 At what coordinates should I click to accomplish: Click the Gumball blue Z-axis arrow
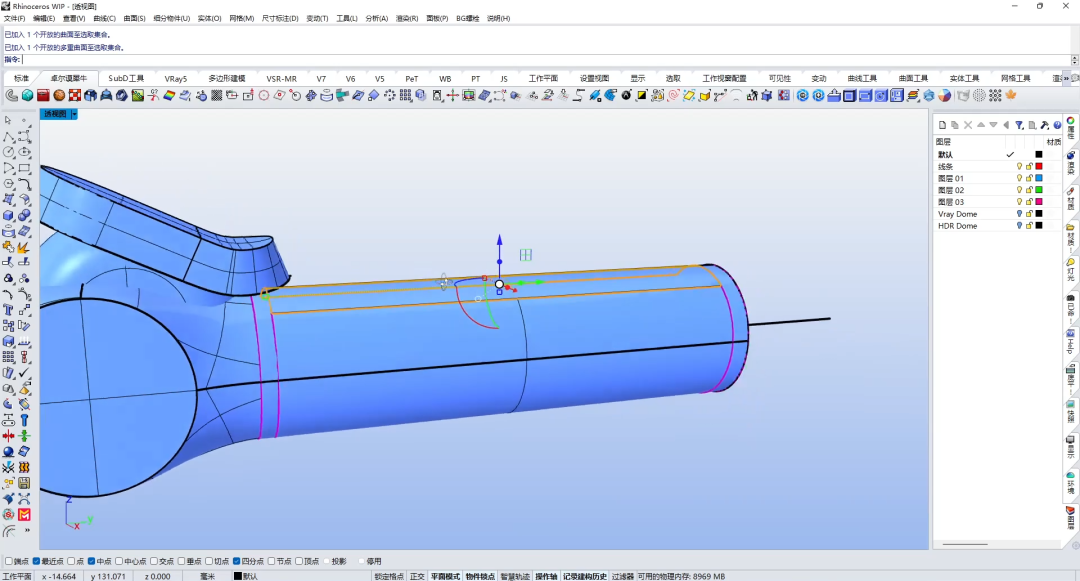(499, 240)
